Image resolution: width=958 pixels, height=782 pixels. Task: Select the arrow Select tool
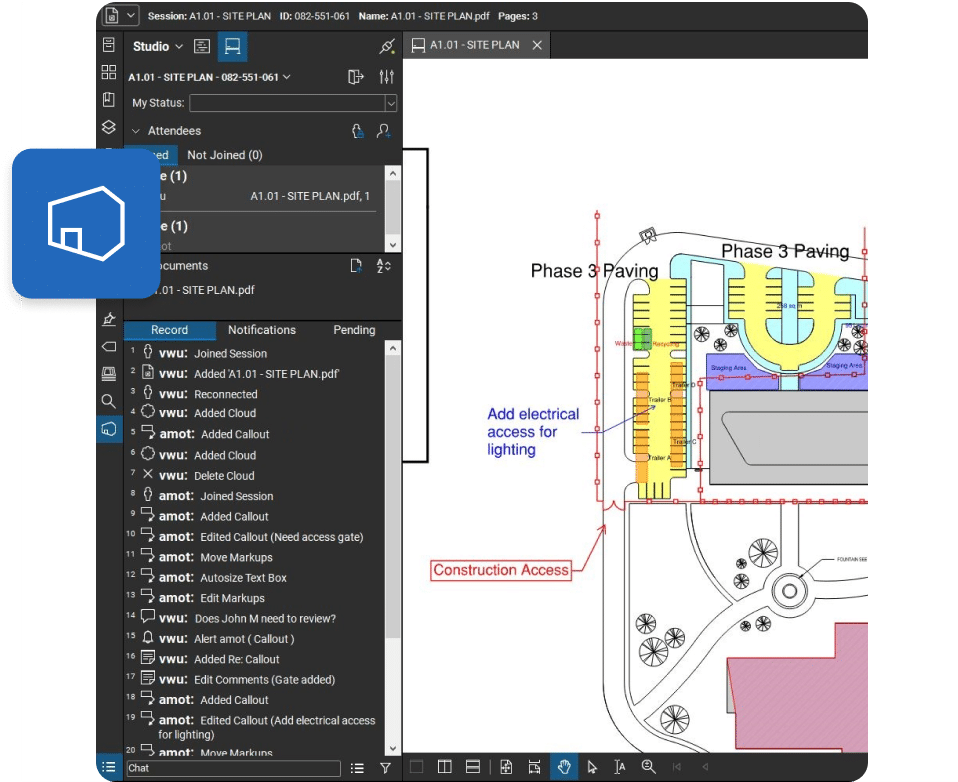[x=591, y=767]
